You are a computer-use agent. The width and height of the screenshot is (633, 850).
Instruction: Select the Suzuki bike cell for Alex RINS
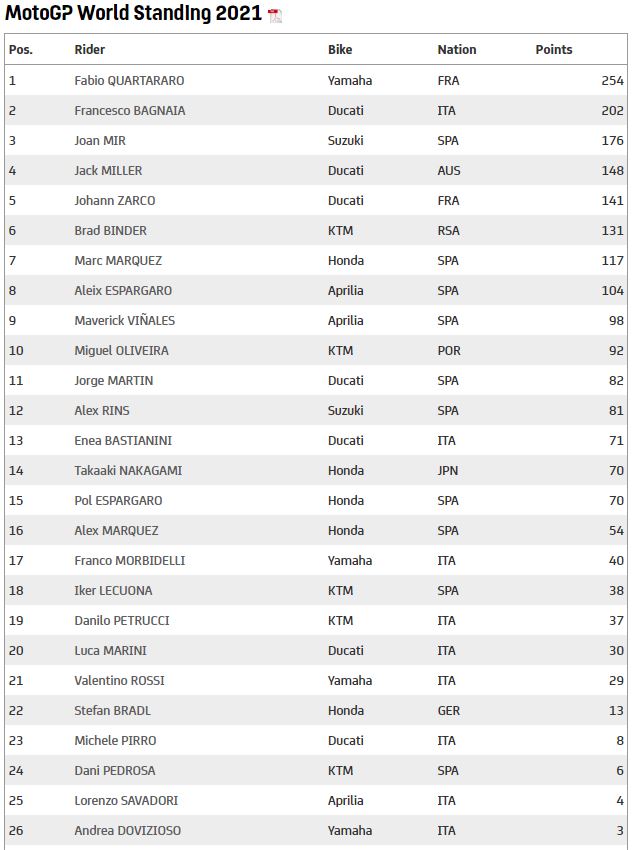tap(345, 410)
